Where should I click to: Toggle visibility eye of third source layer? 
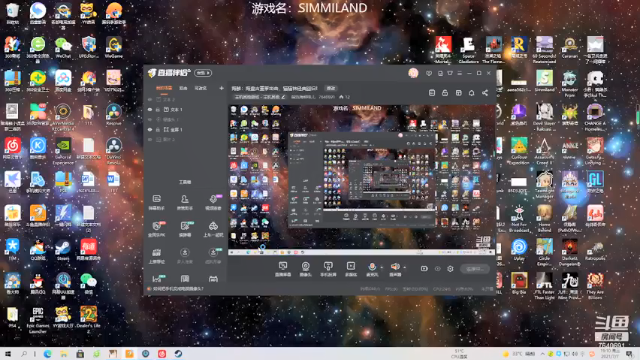click(x=150, y=120)
